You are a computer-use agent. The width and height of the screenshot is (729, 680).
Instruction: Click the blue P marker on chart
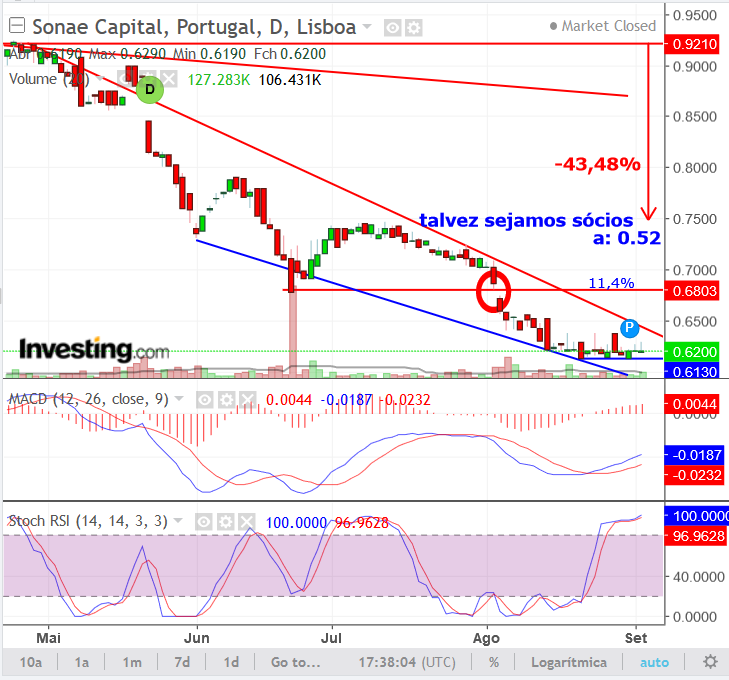tap(630, 329)
